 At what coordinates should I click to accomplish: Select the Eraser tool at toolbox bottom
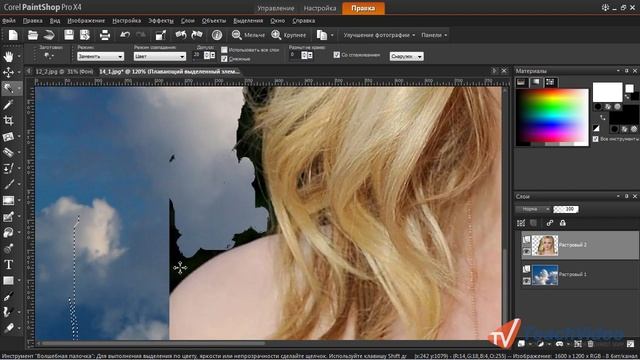click(8, 328)
